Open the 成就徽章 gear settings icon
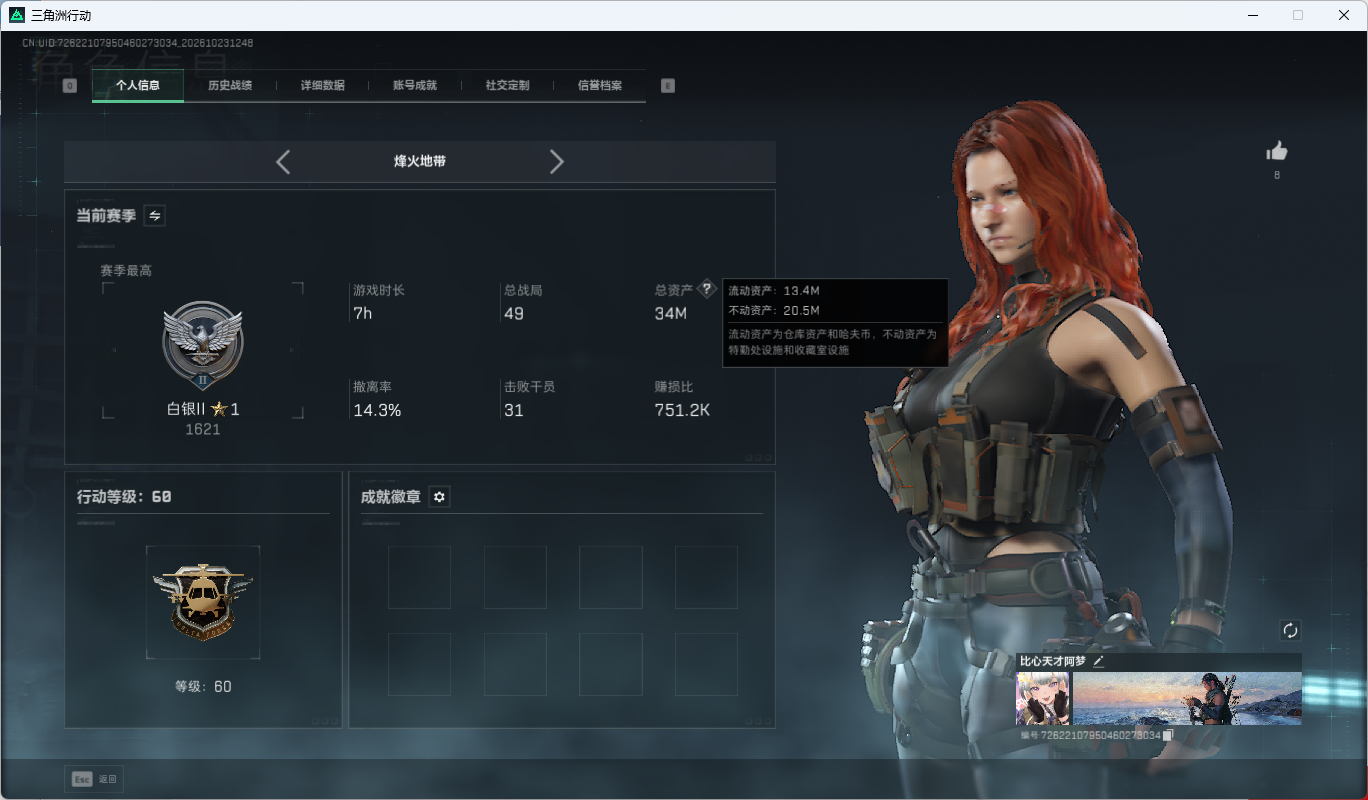This screenshot has width=1368, height=800. [439, 497]
